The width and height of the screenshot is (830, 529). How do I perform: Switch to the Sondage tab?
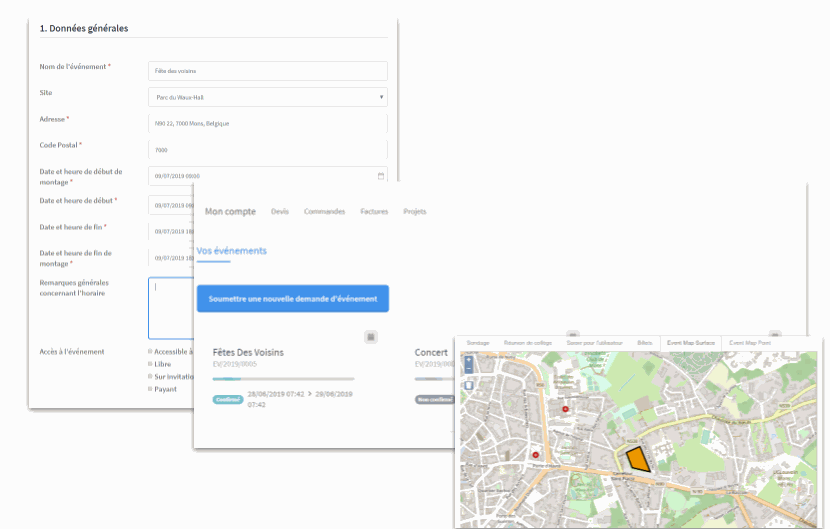tap(478, 343)
